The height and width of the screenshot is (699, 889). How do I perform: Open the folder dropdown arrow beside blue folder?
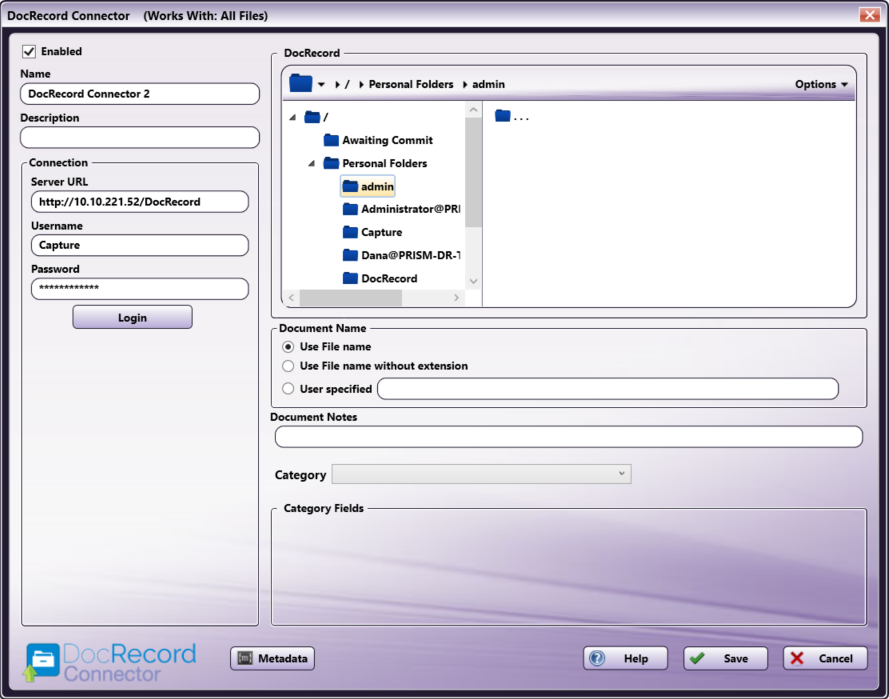click(x=321, y=84)
